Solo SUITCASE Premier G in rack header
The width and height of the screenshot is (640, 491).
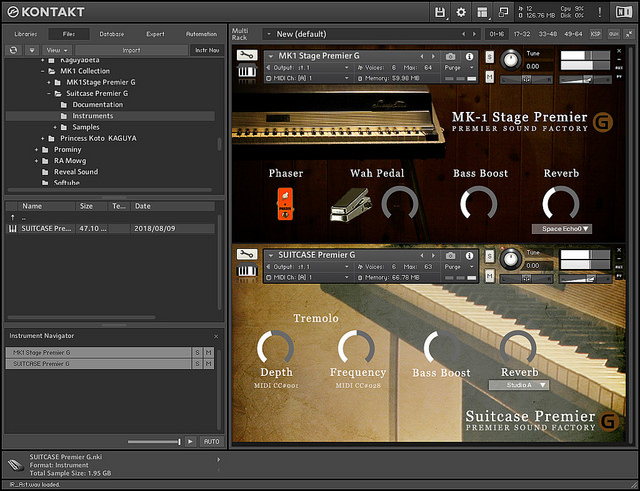[x=489, y=256]
